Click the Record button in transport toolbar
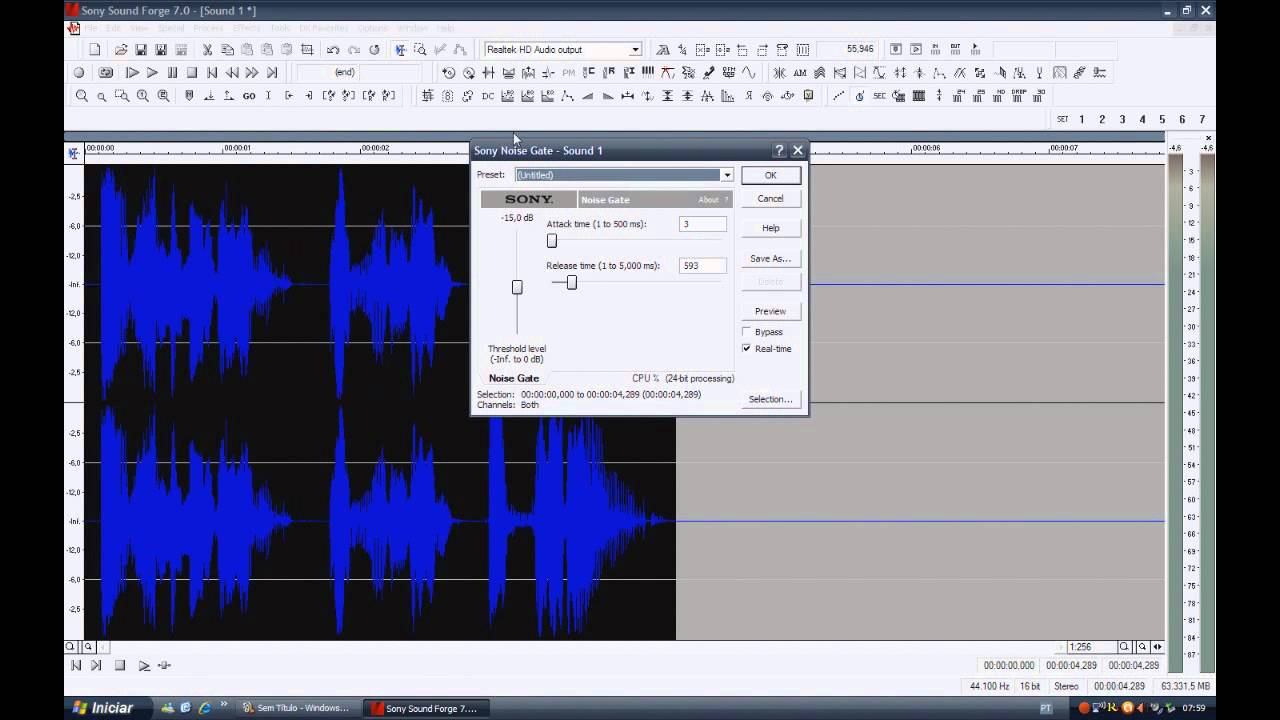The height and width of the screenshot is (720, 1280). [x=79, y=72]
